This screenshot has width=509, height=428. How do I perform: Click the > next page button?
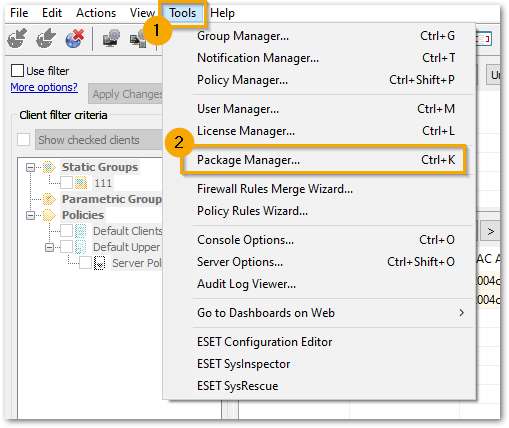pos(490,231)
